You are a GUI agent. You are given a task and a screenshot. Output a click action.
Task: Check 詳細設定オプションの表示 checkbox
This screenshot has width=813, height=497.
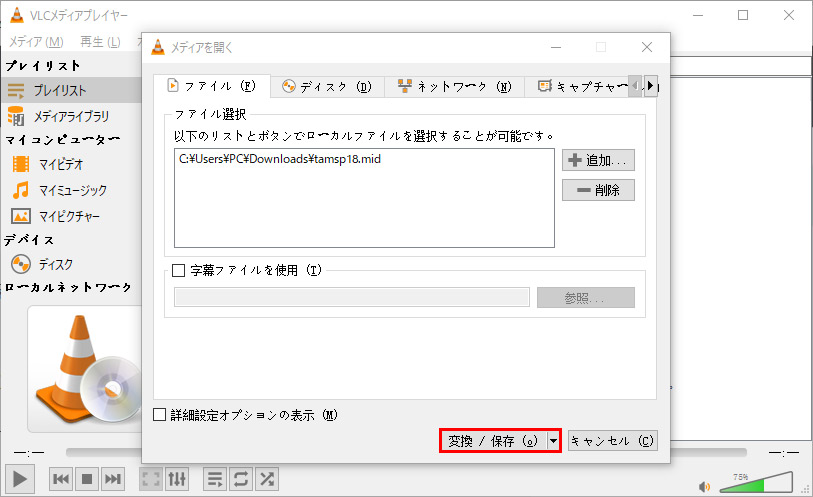click(160, 415)
